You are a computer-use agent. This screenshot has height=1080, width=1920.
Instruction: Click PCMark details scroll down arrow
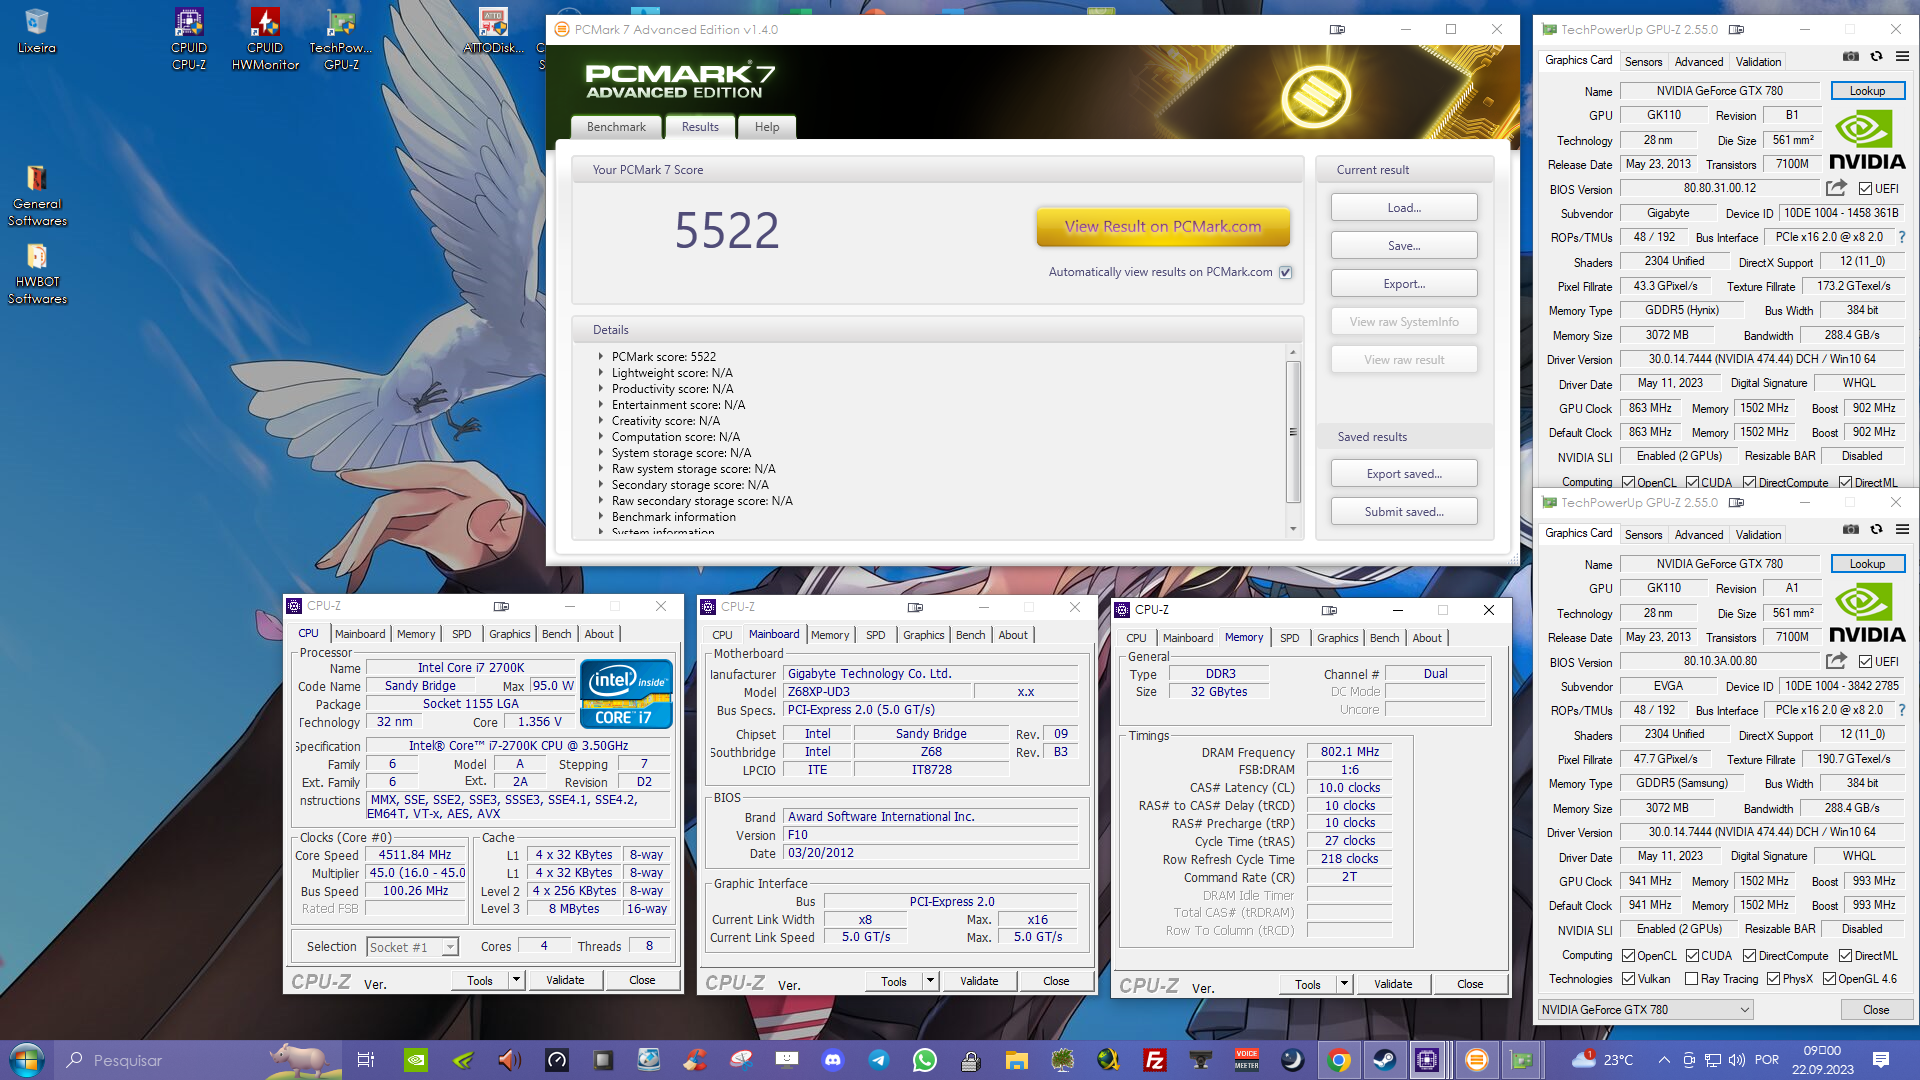tap(1293, 529)
